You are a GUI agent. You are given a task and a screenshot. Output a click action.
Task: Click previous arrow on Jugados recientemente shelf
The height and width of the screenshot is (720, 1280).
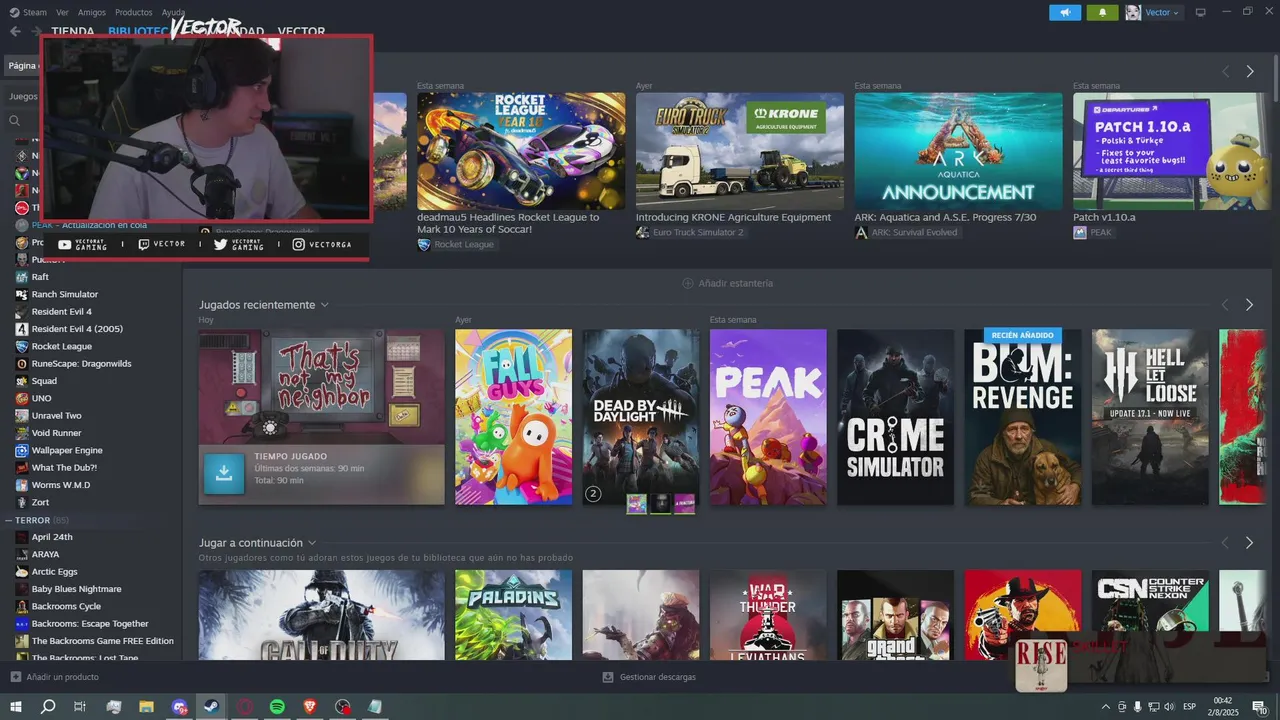click(1225, 304)
